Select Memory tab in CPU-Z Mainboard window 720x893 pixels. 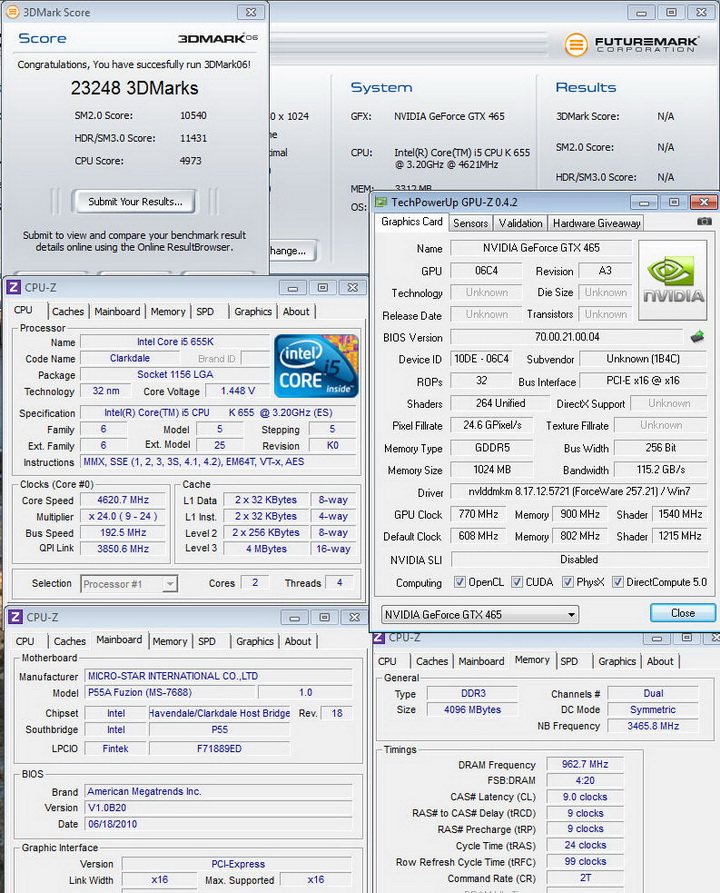pos(170,641)
